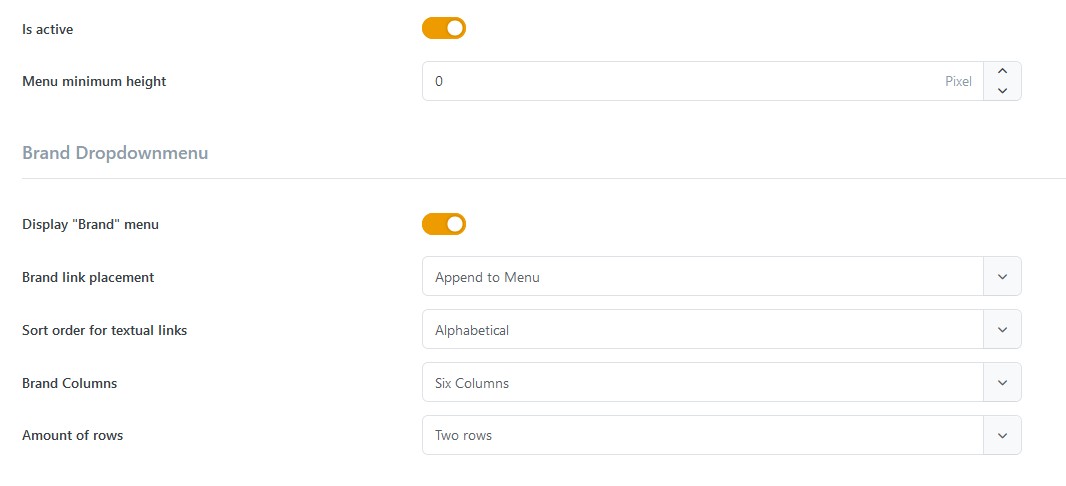The image size is (1066, 486).
Task: Open the Amount of rows dropdown
Action: click(721, 435)
